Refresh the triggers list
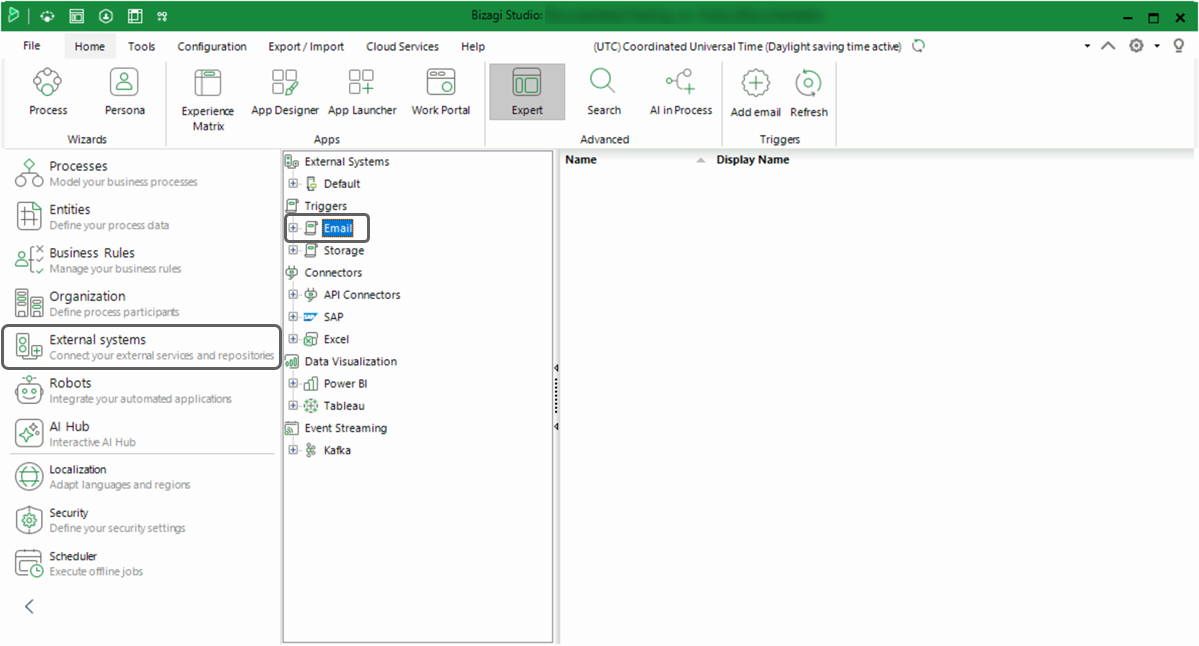The width and height of the screenshot is (1199, 646). (808, 93)
